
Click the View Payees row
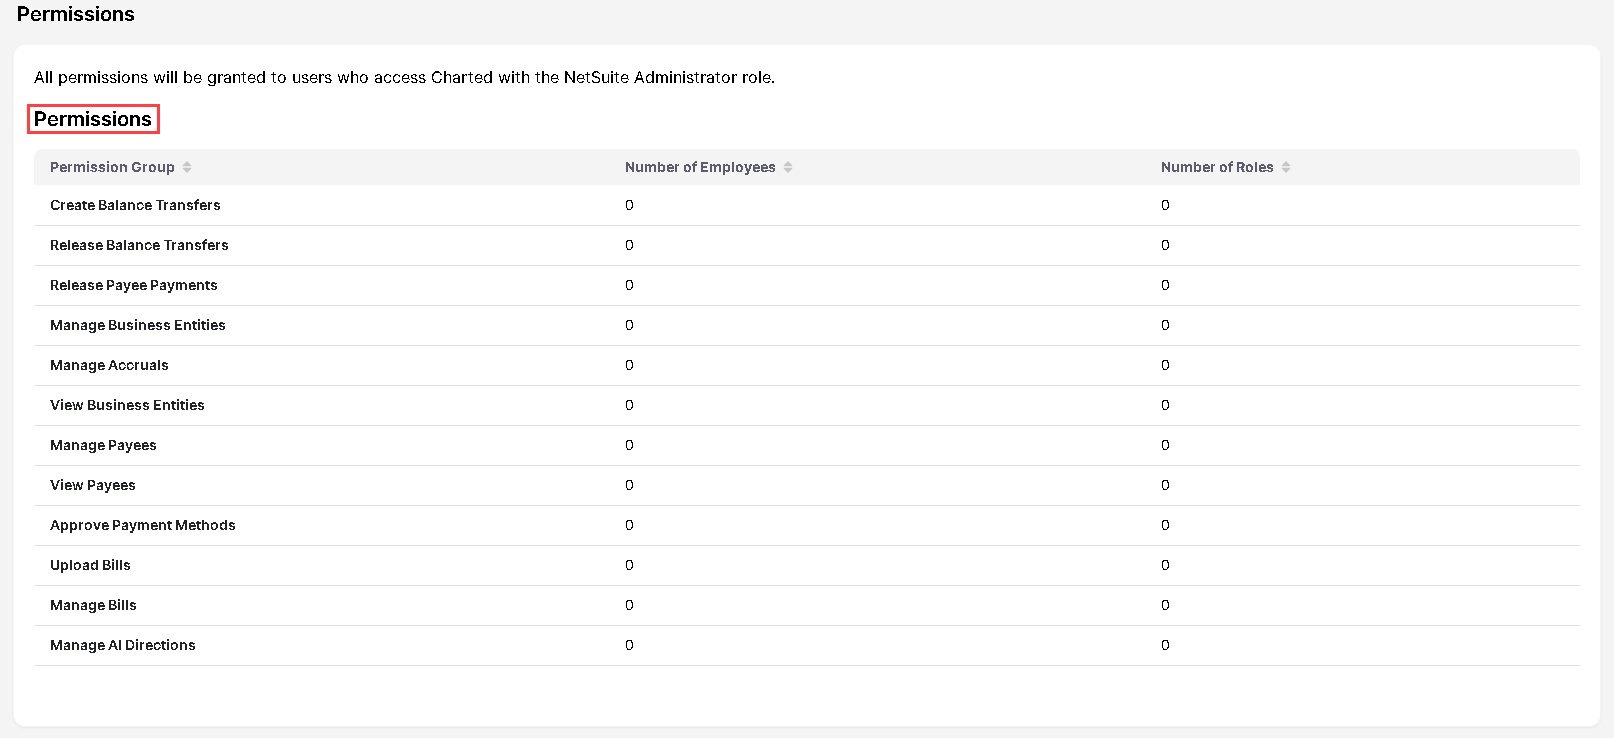pyautogui.click(x=92, y=485)
